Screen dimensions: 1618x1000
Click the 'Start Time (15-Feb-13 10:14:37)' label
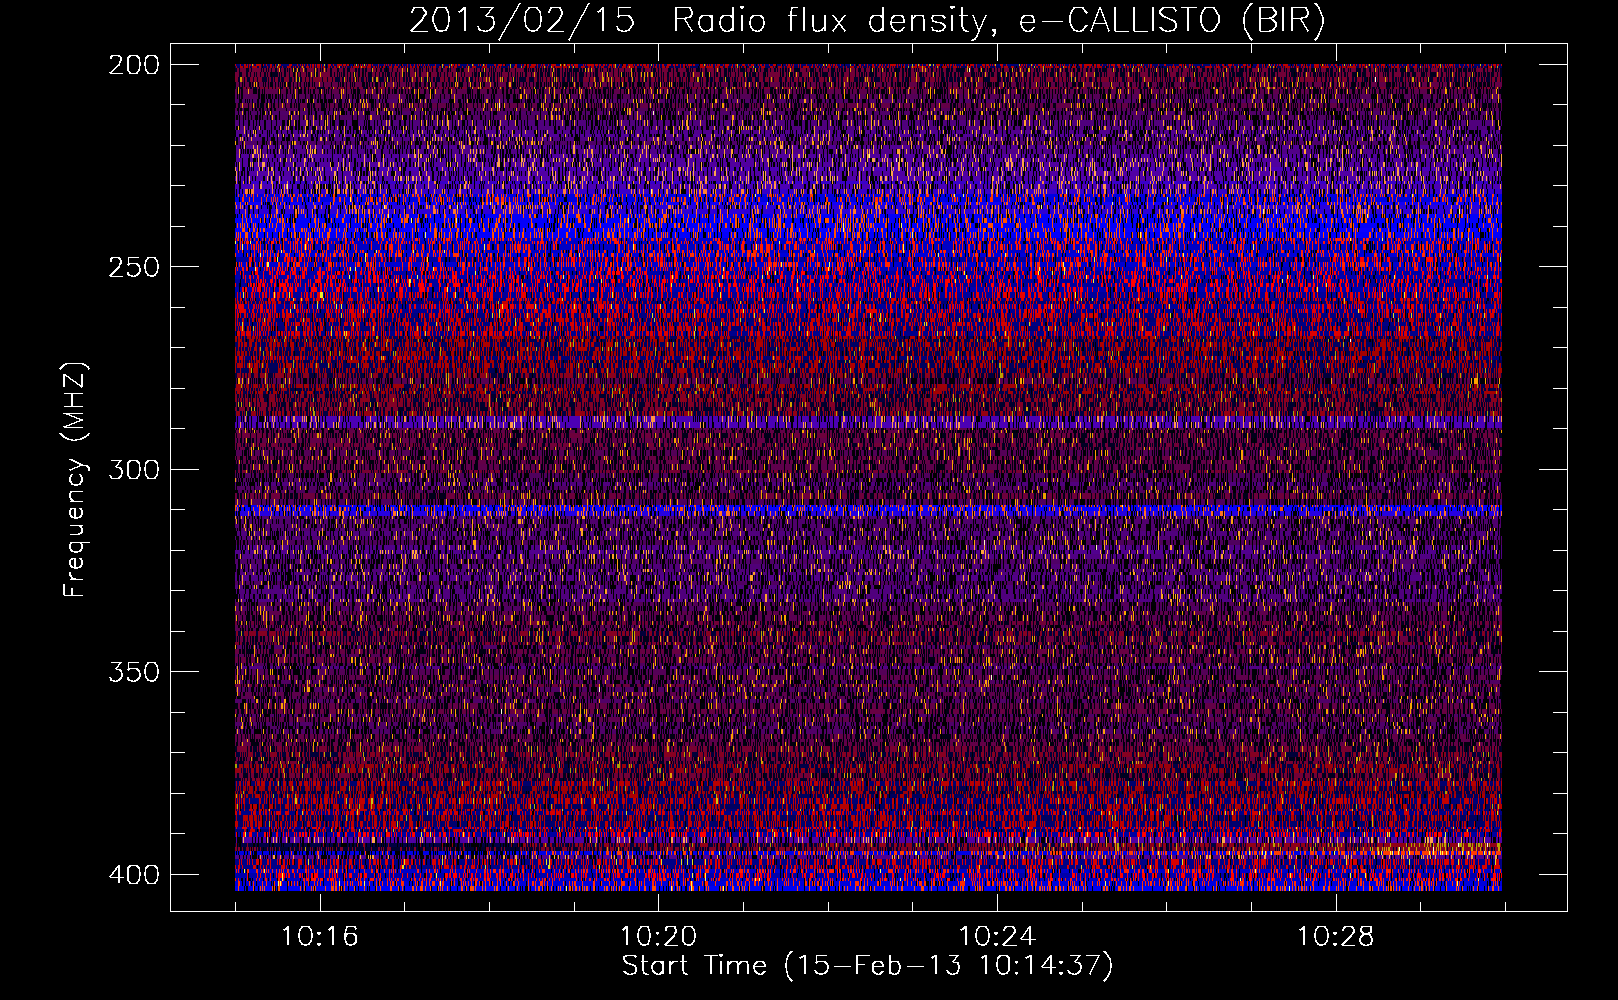(867, 966)
